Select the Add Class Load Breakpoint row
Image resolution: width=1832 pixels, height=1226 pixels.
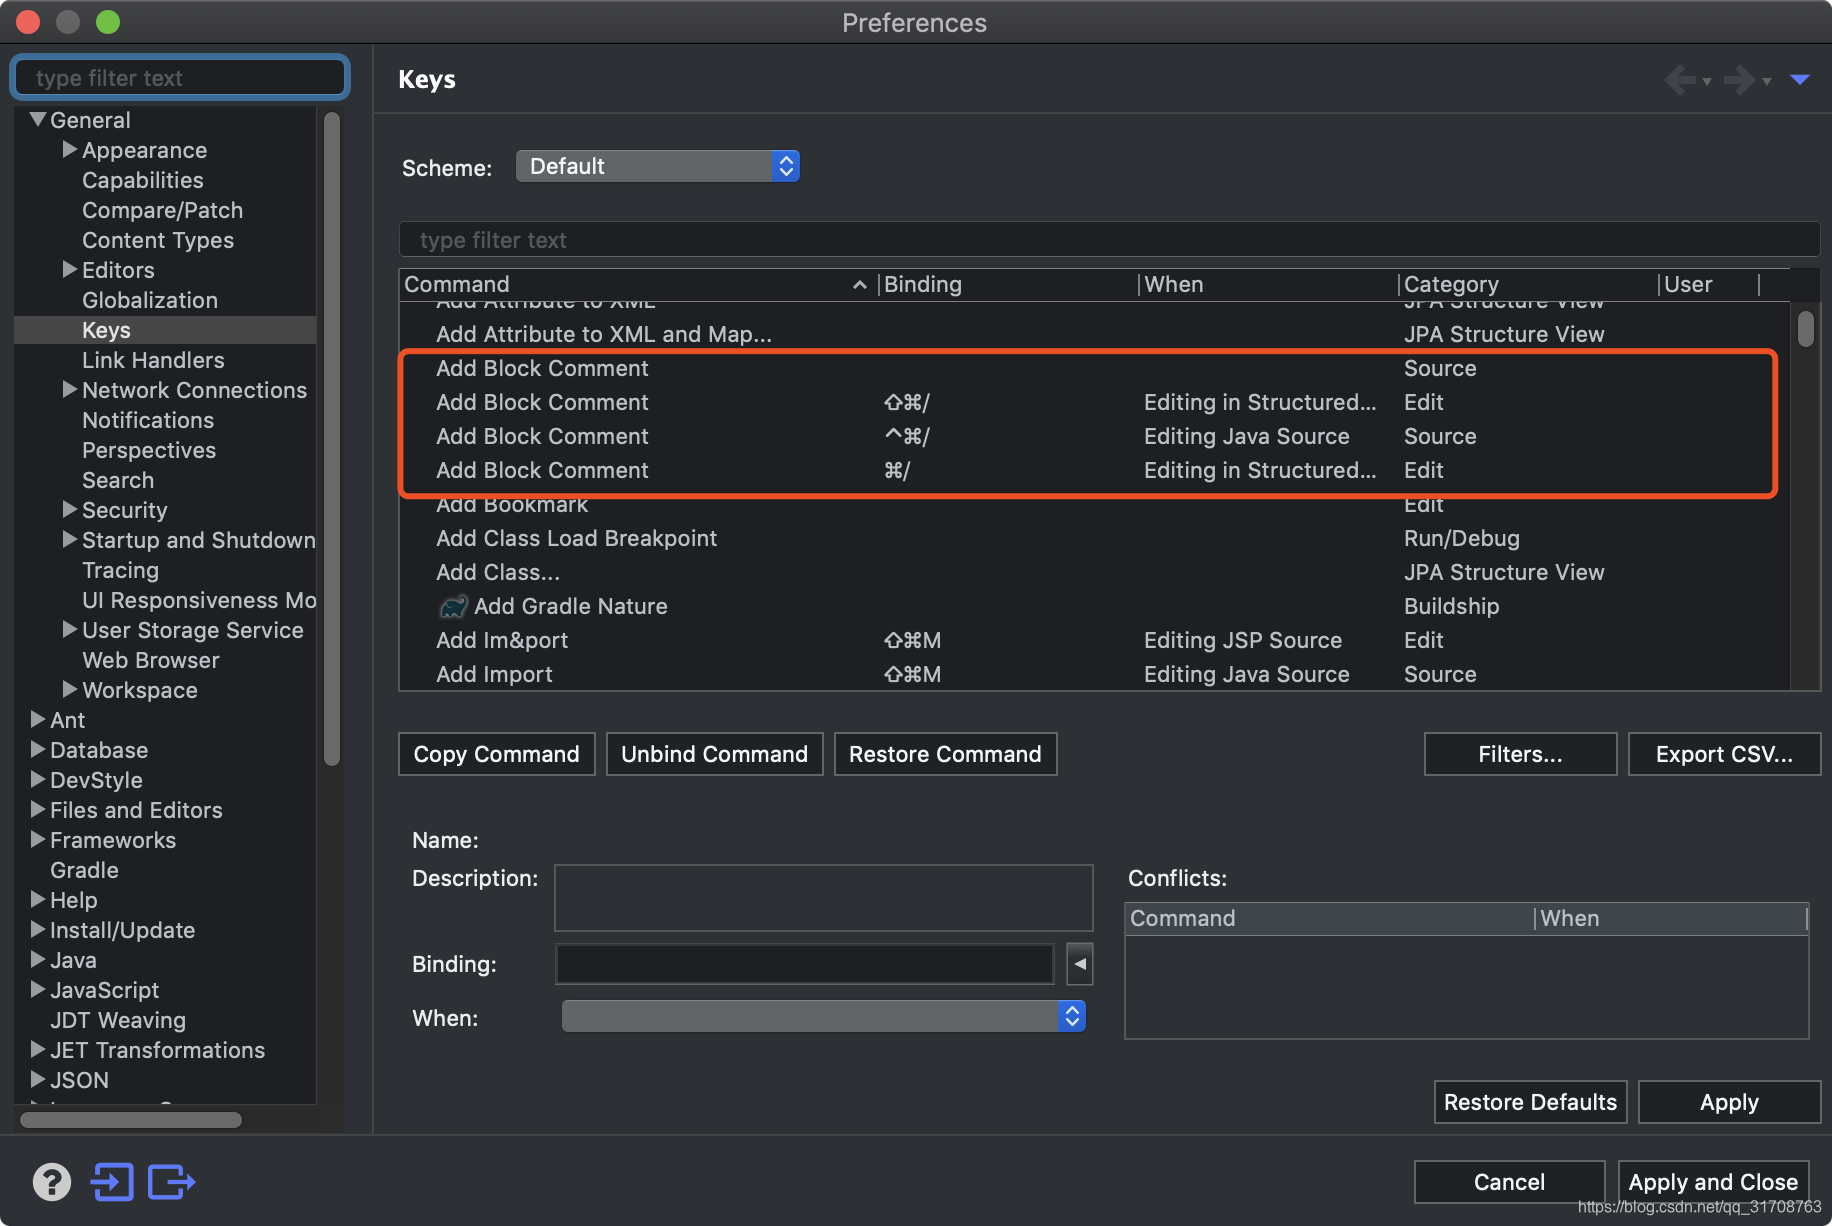click(x=1094, y=538)
